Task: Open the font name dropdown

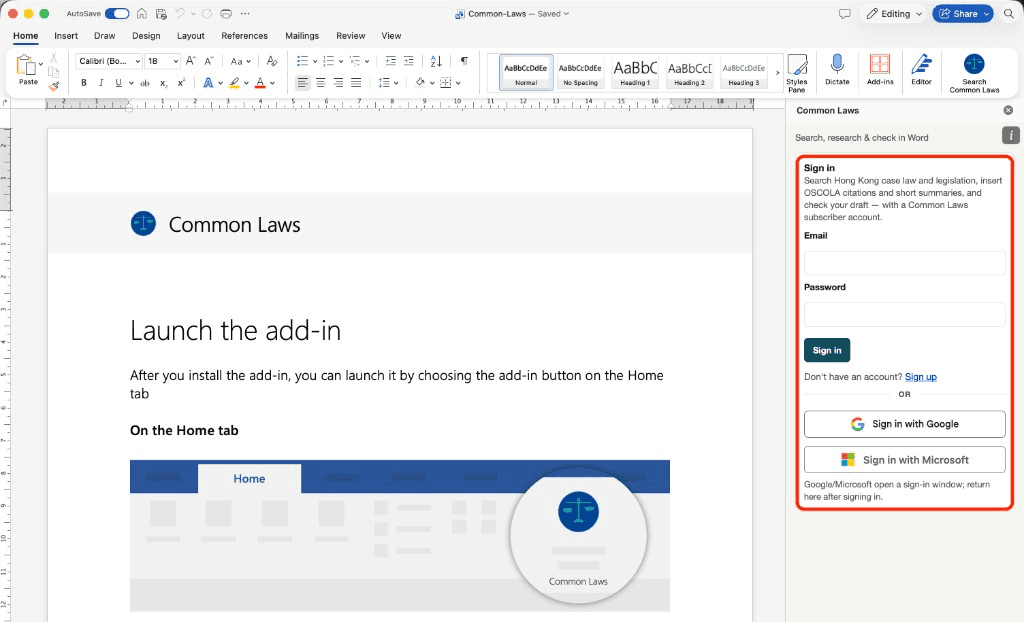Action: click(x=138, y=61)
